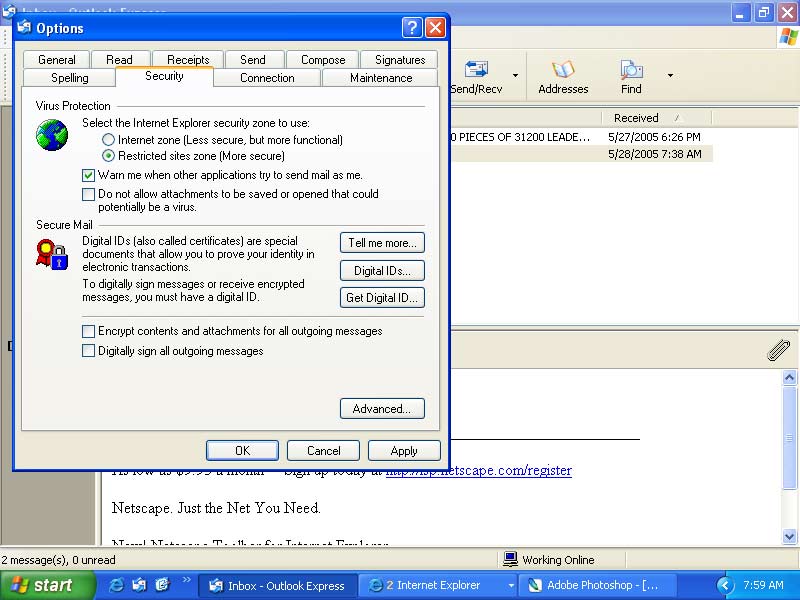Select Internet zone radio button
Image resolution: width=800 pixels, height=600 pixels.
pos(108,139)
